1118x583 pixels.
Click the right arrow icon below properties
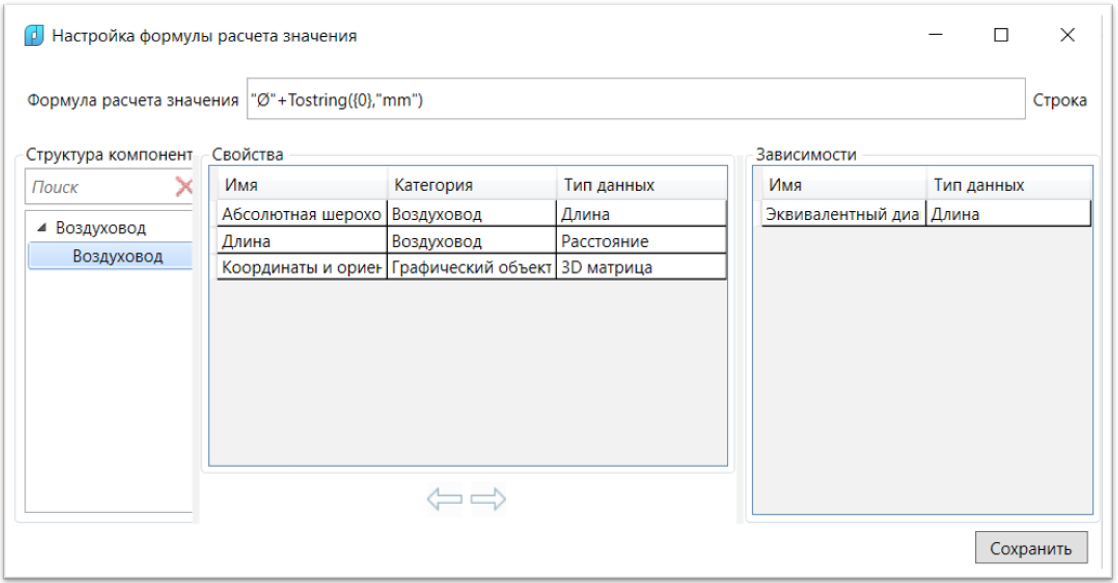(x=488, y=499)
